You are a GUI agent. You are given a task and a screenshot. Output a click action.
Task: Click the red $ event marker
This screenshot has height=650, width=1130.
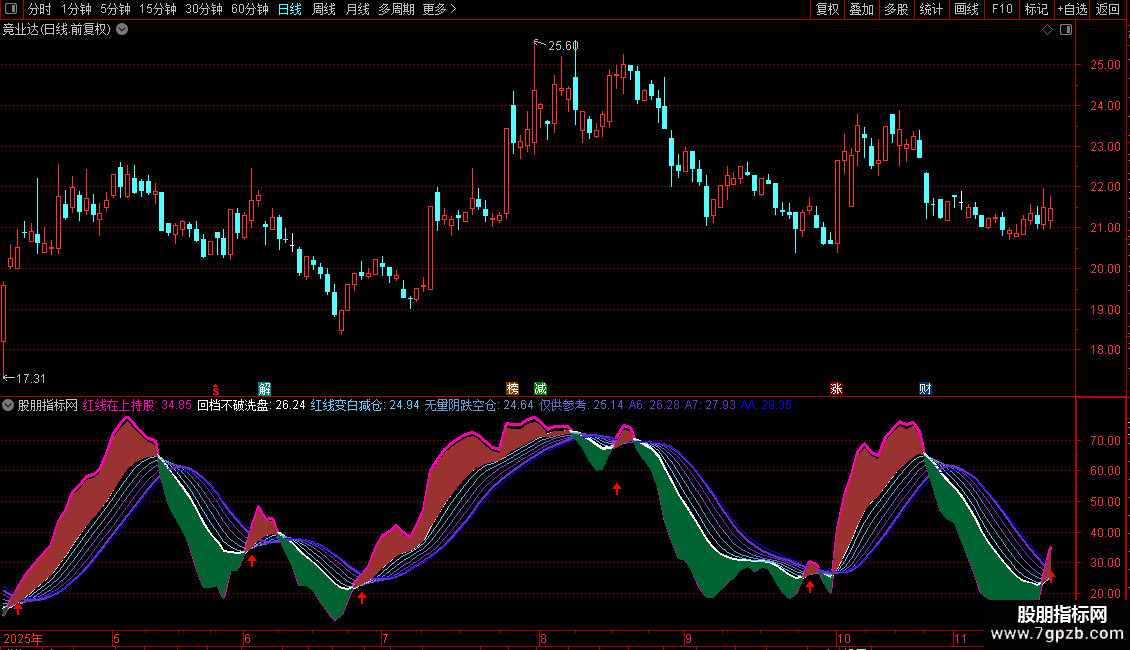tap(215, 389)
